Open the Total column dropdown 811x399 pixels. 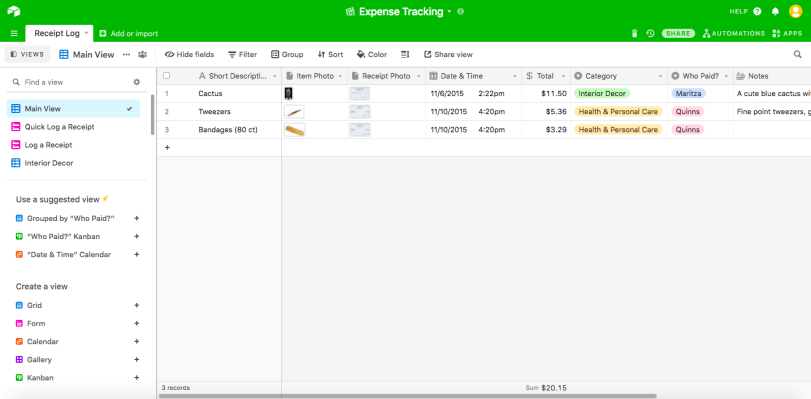(563, 76)
